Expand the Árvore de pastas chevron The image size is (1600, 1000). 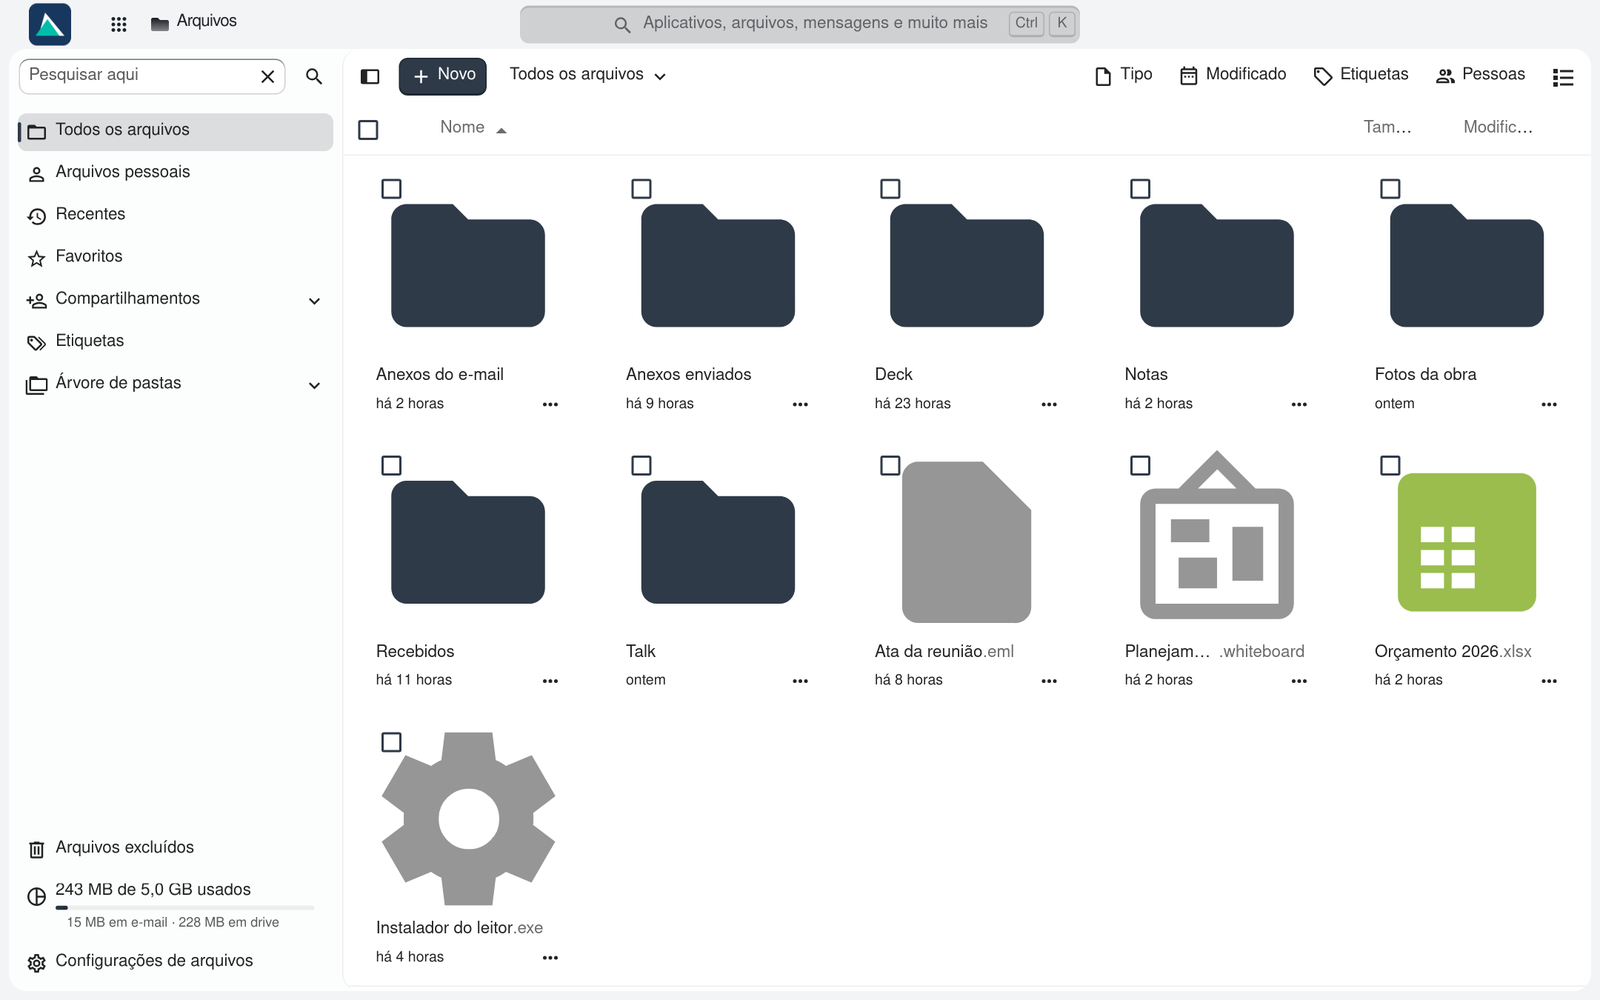[x=314, y=385]
